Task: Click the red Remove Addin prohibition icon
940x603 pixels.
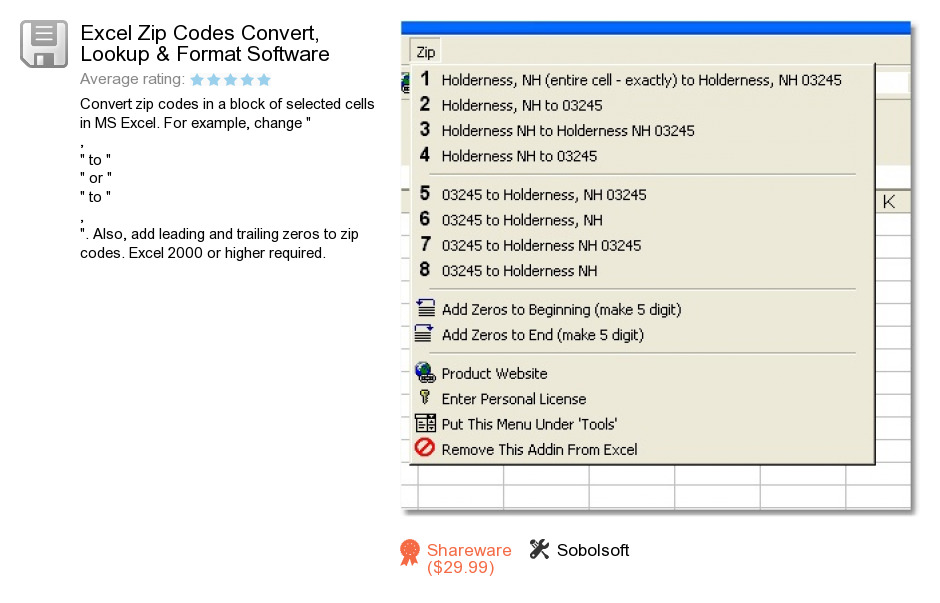Action: coord(424,448)
